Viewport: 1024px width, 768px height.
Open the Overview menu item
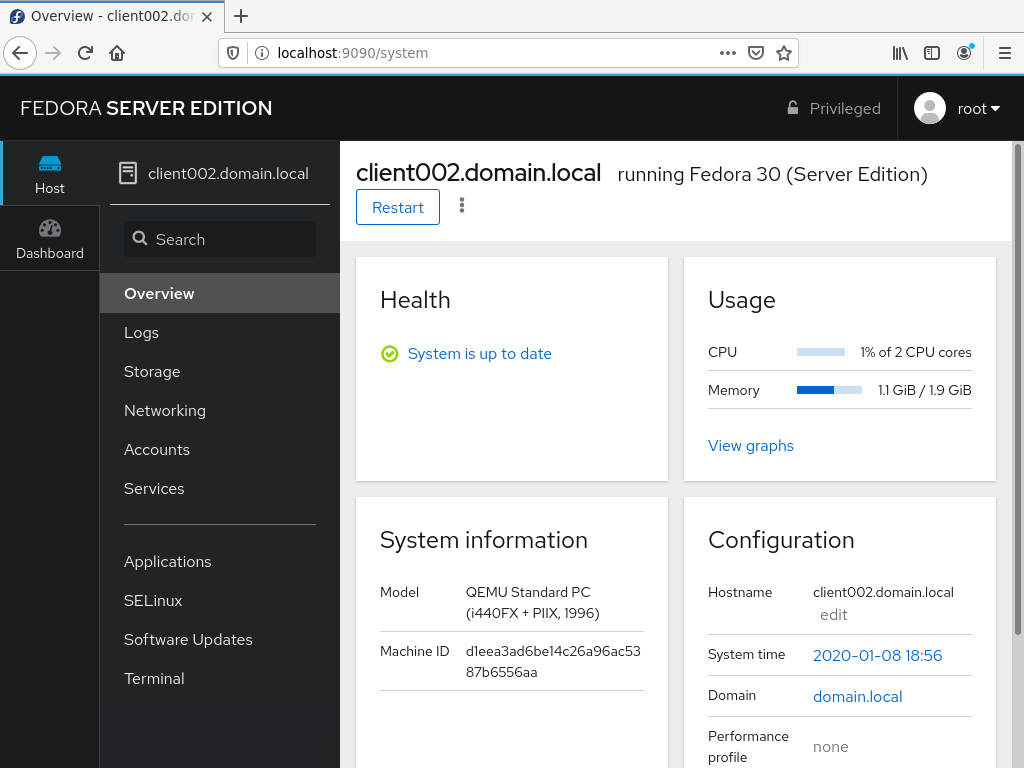coord(219,293)
